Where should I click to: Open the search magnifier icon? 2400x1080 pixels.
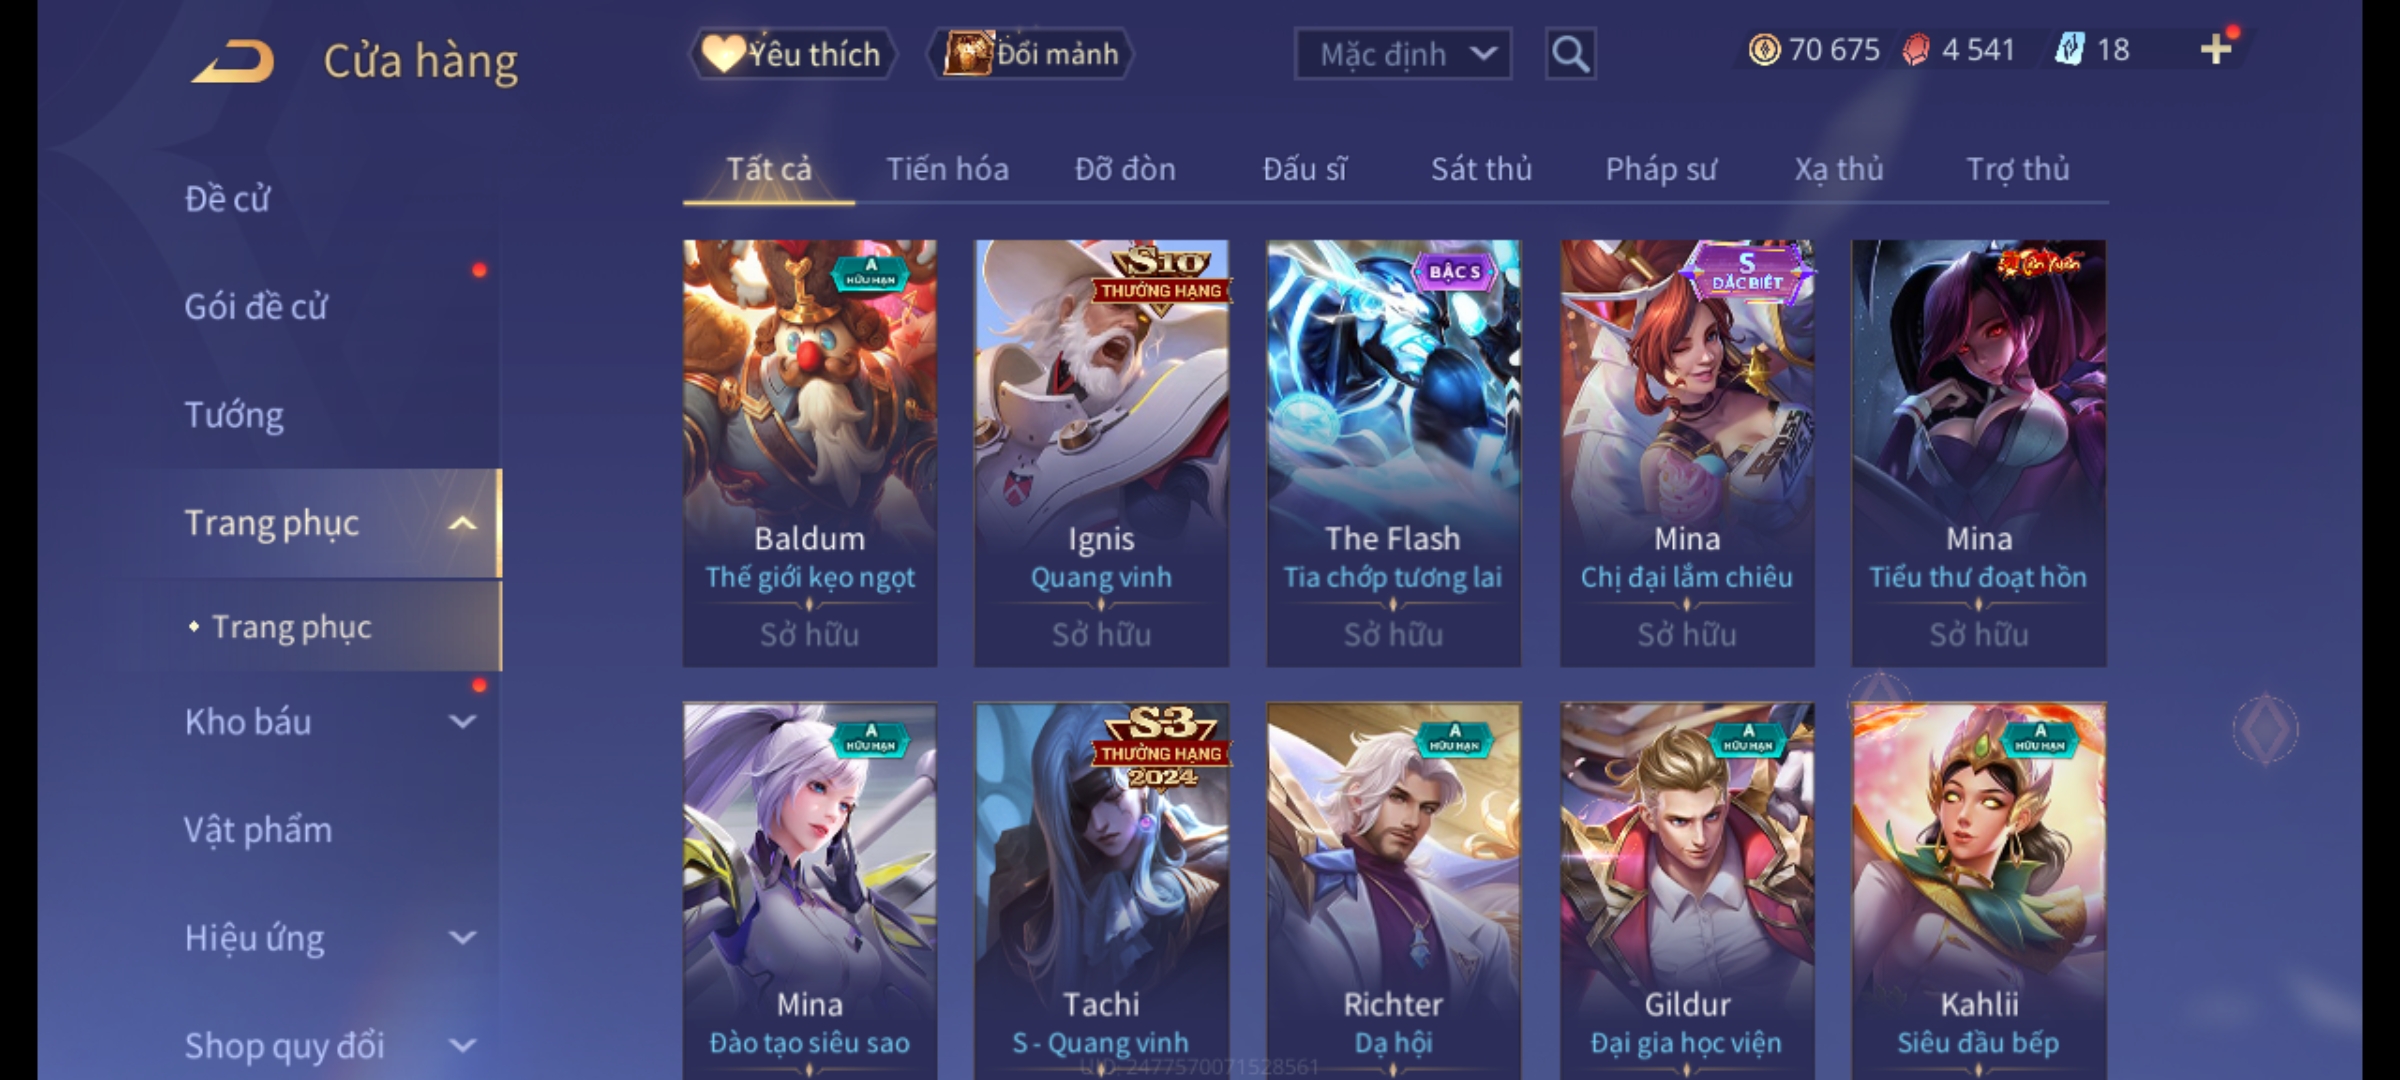pos(1570,54)
